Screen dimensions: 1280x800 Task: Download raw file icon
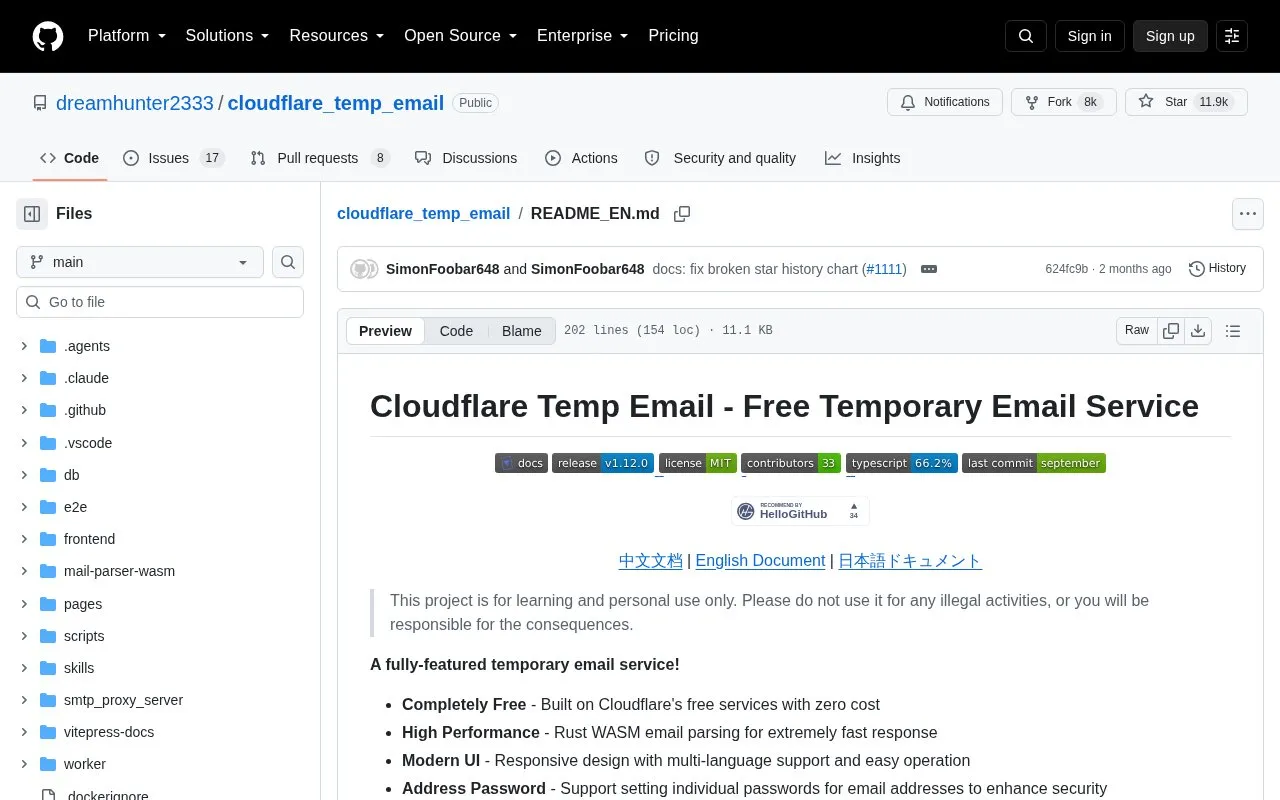1198,331
